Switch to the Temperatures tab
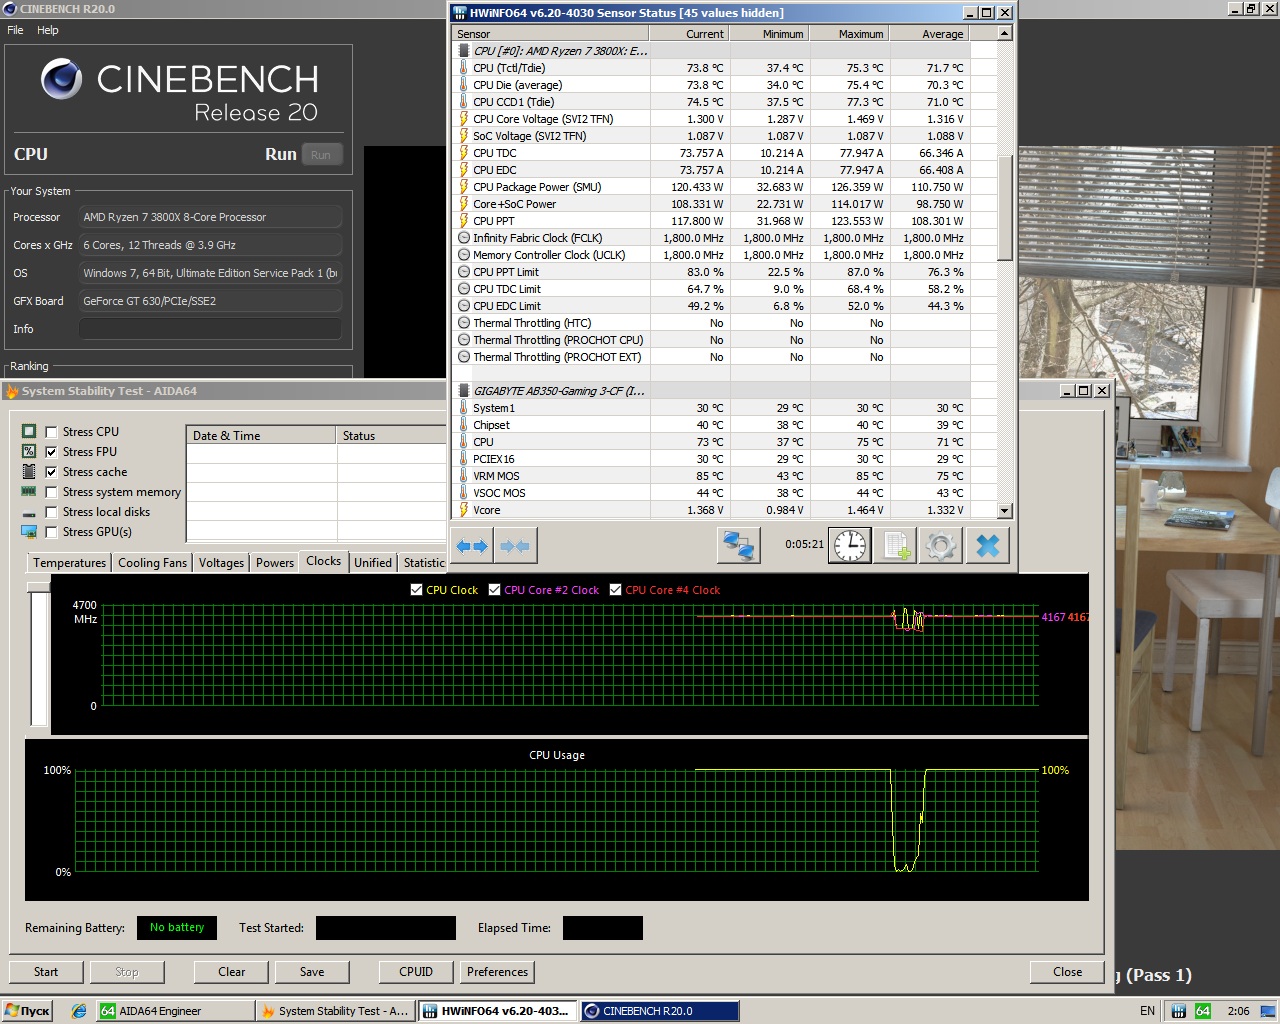 (69, 563)
